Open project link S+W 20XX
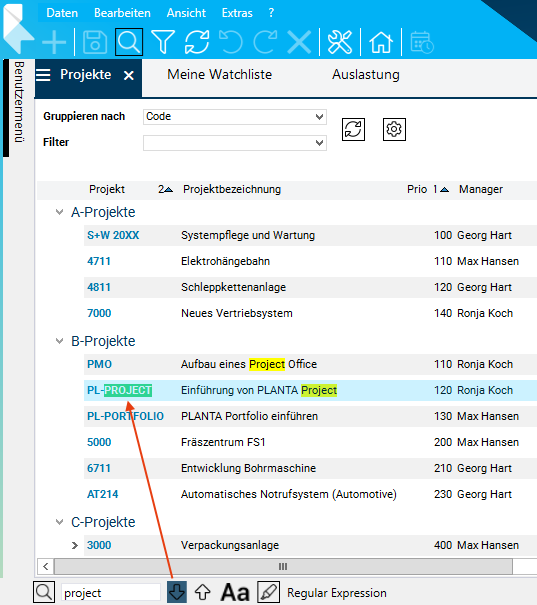The width and height of the screenshot is (537, 605). coord(113,235)
